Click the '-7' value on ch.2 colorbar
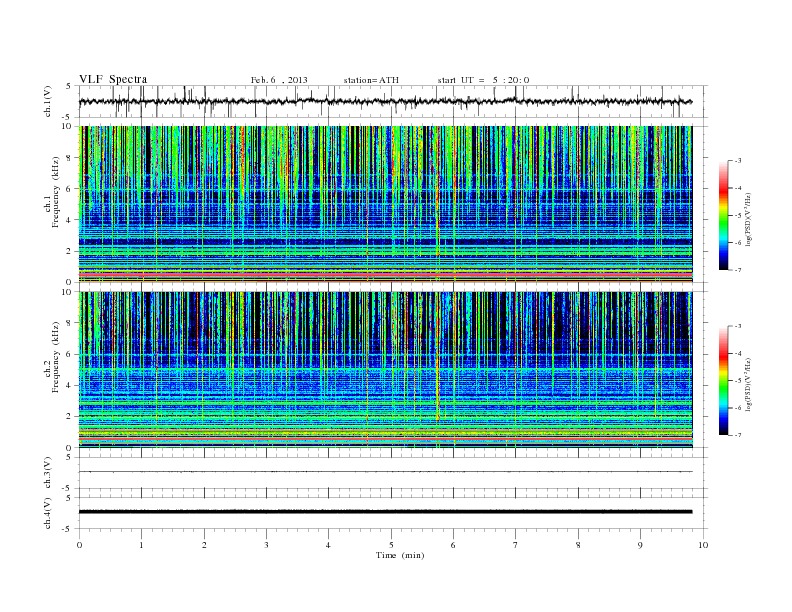 pos(738,435)
